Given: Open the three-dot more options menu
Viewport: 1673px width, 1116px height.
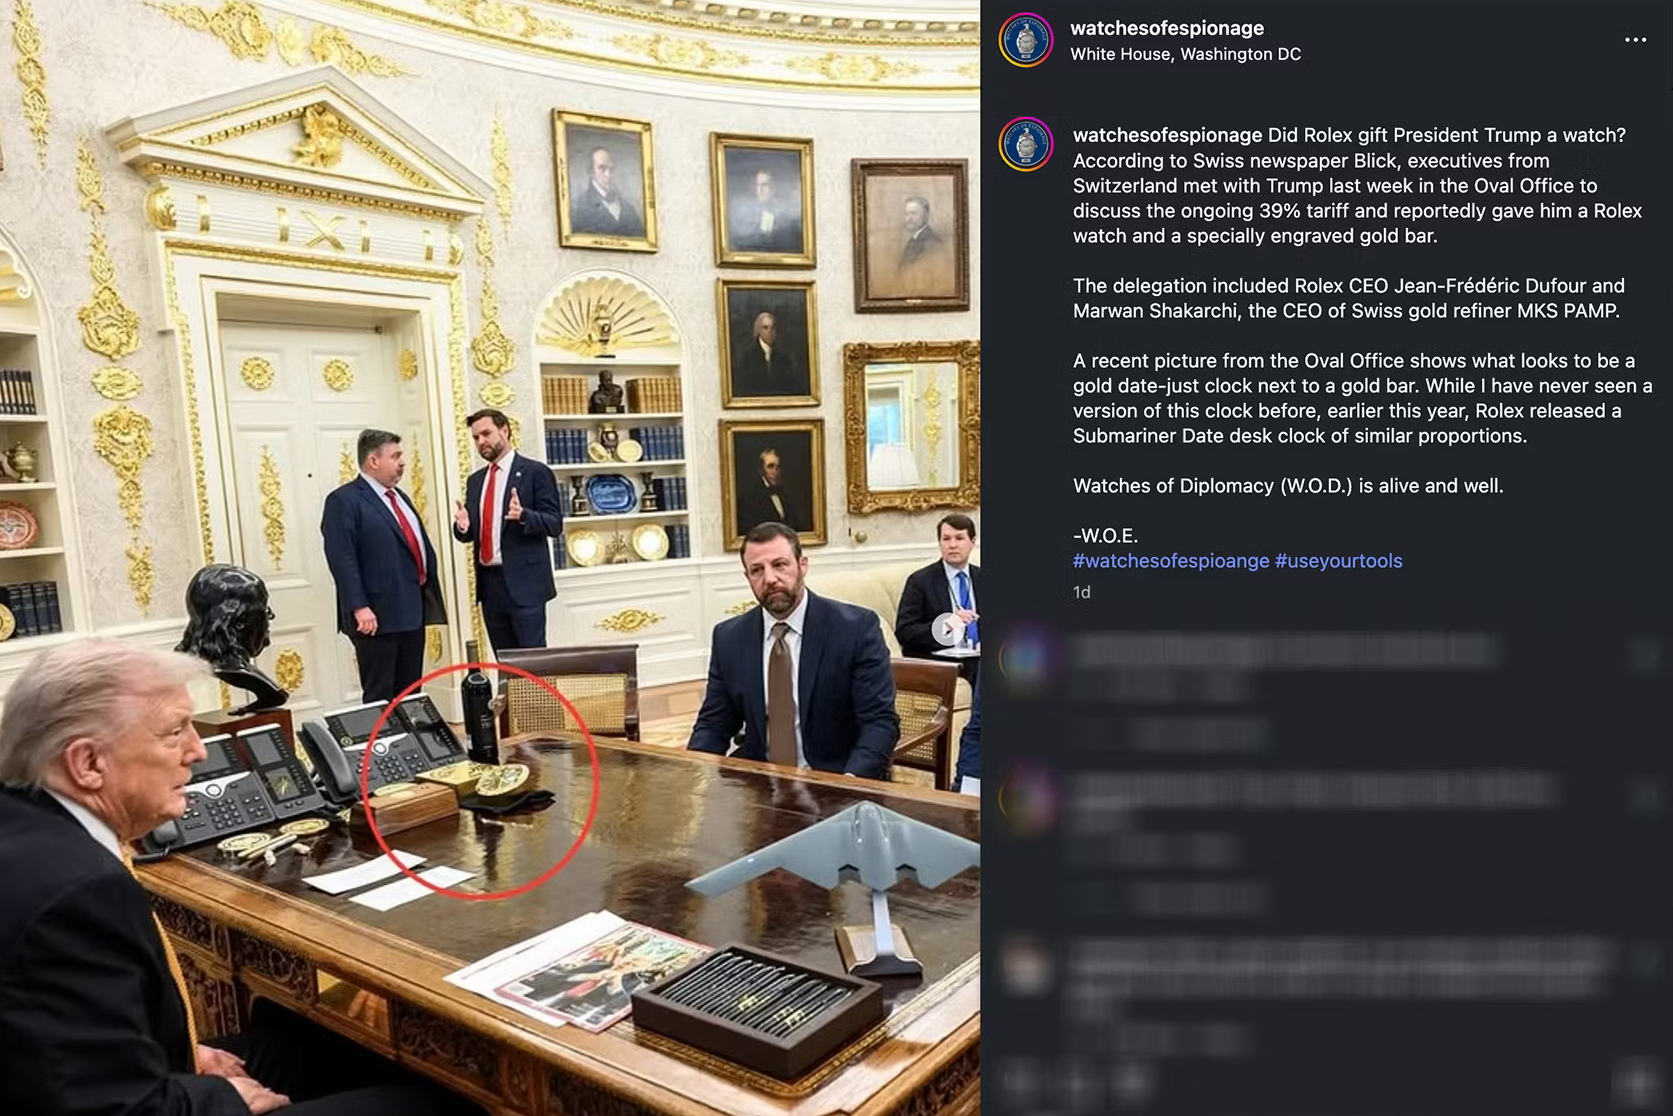Looking at the screenshot, I should (1635, 40).
